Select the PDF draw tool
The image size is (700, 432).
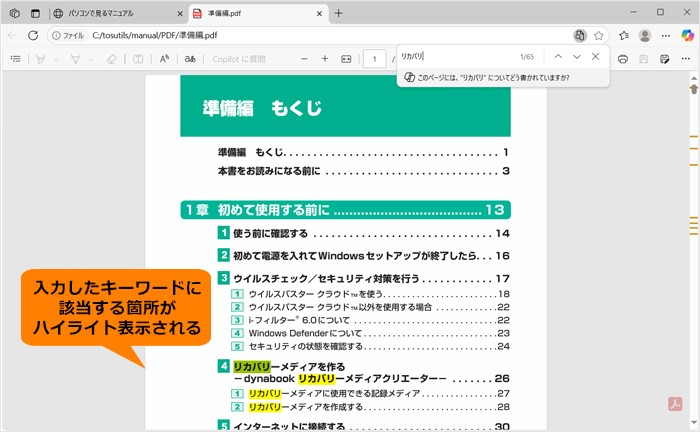pyautogui.click(x=75, y=59)
